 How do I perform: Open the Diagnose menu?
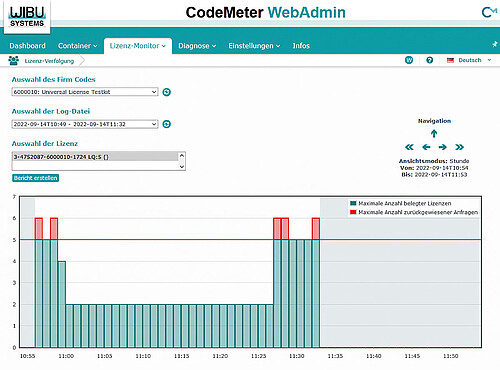(197, 46)
